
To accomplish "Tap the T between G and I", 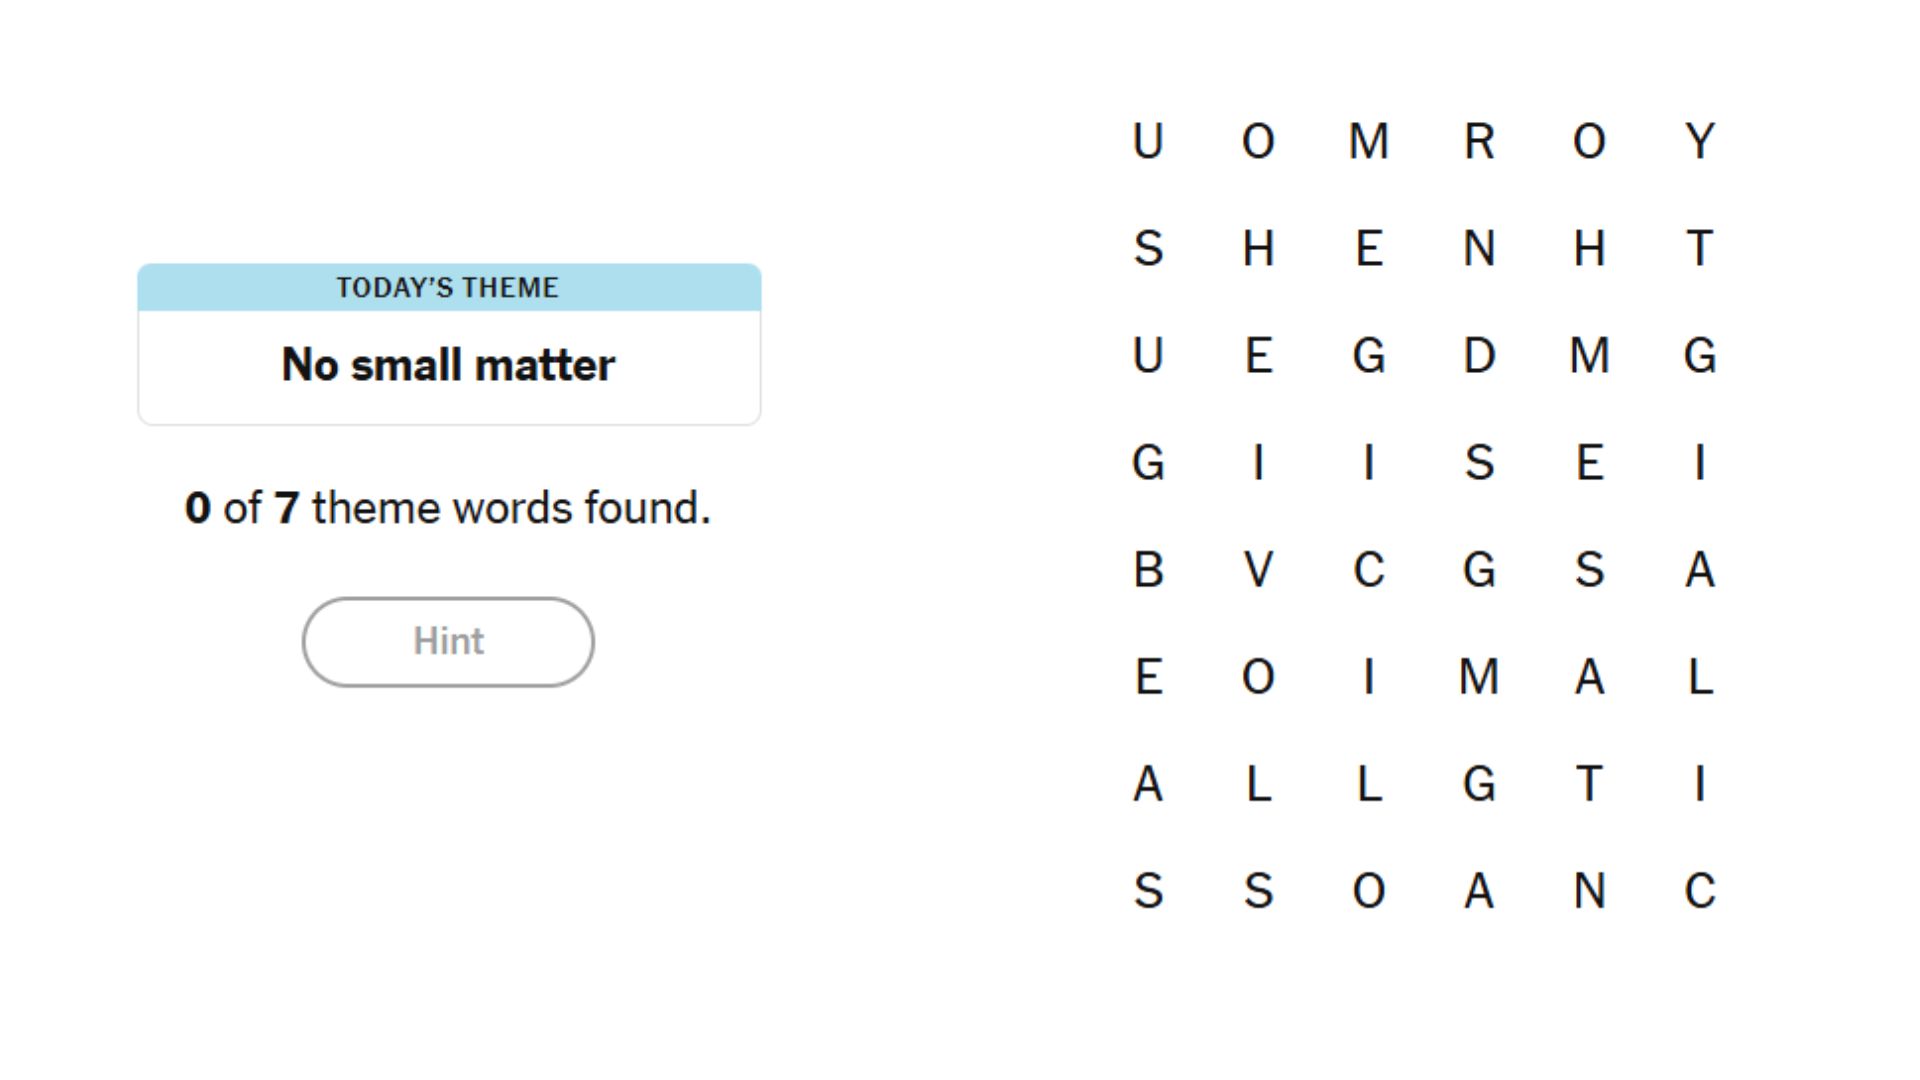I will (x=1589, y=784).
